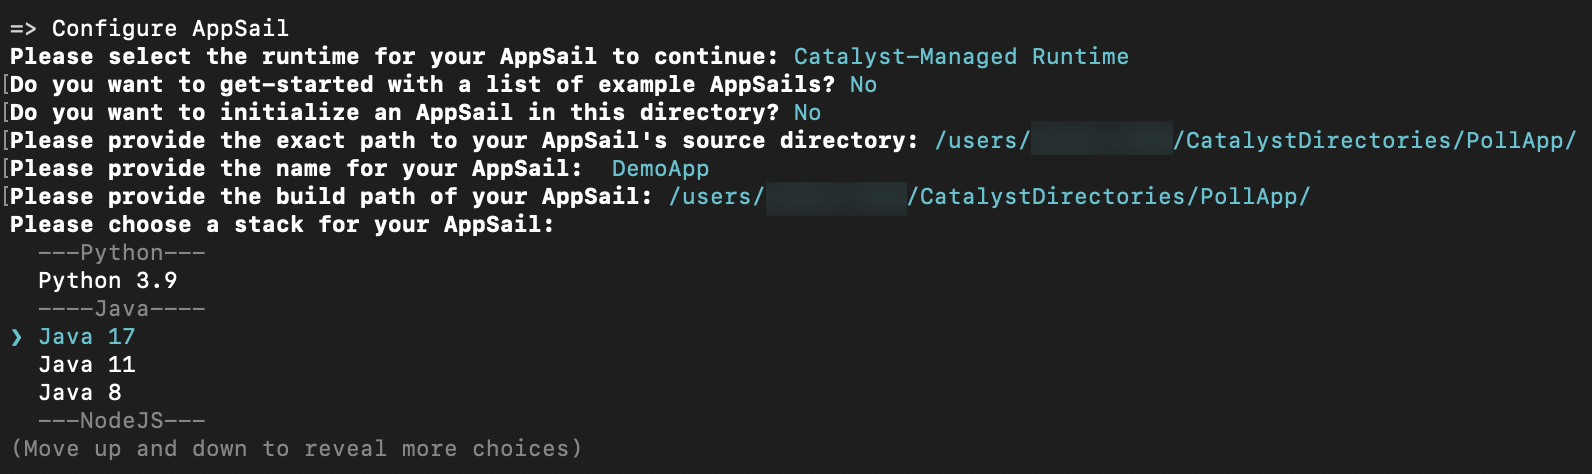Click the ---NodeJS--- group separator
The image size is (1592, 474).
coord(121,421)
